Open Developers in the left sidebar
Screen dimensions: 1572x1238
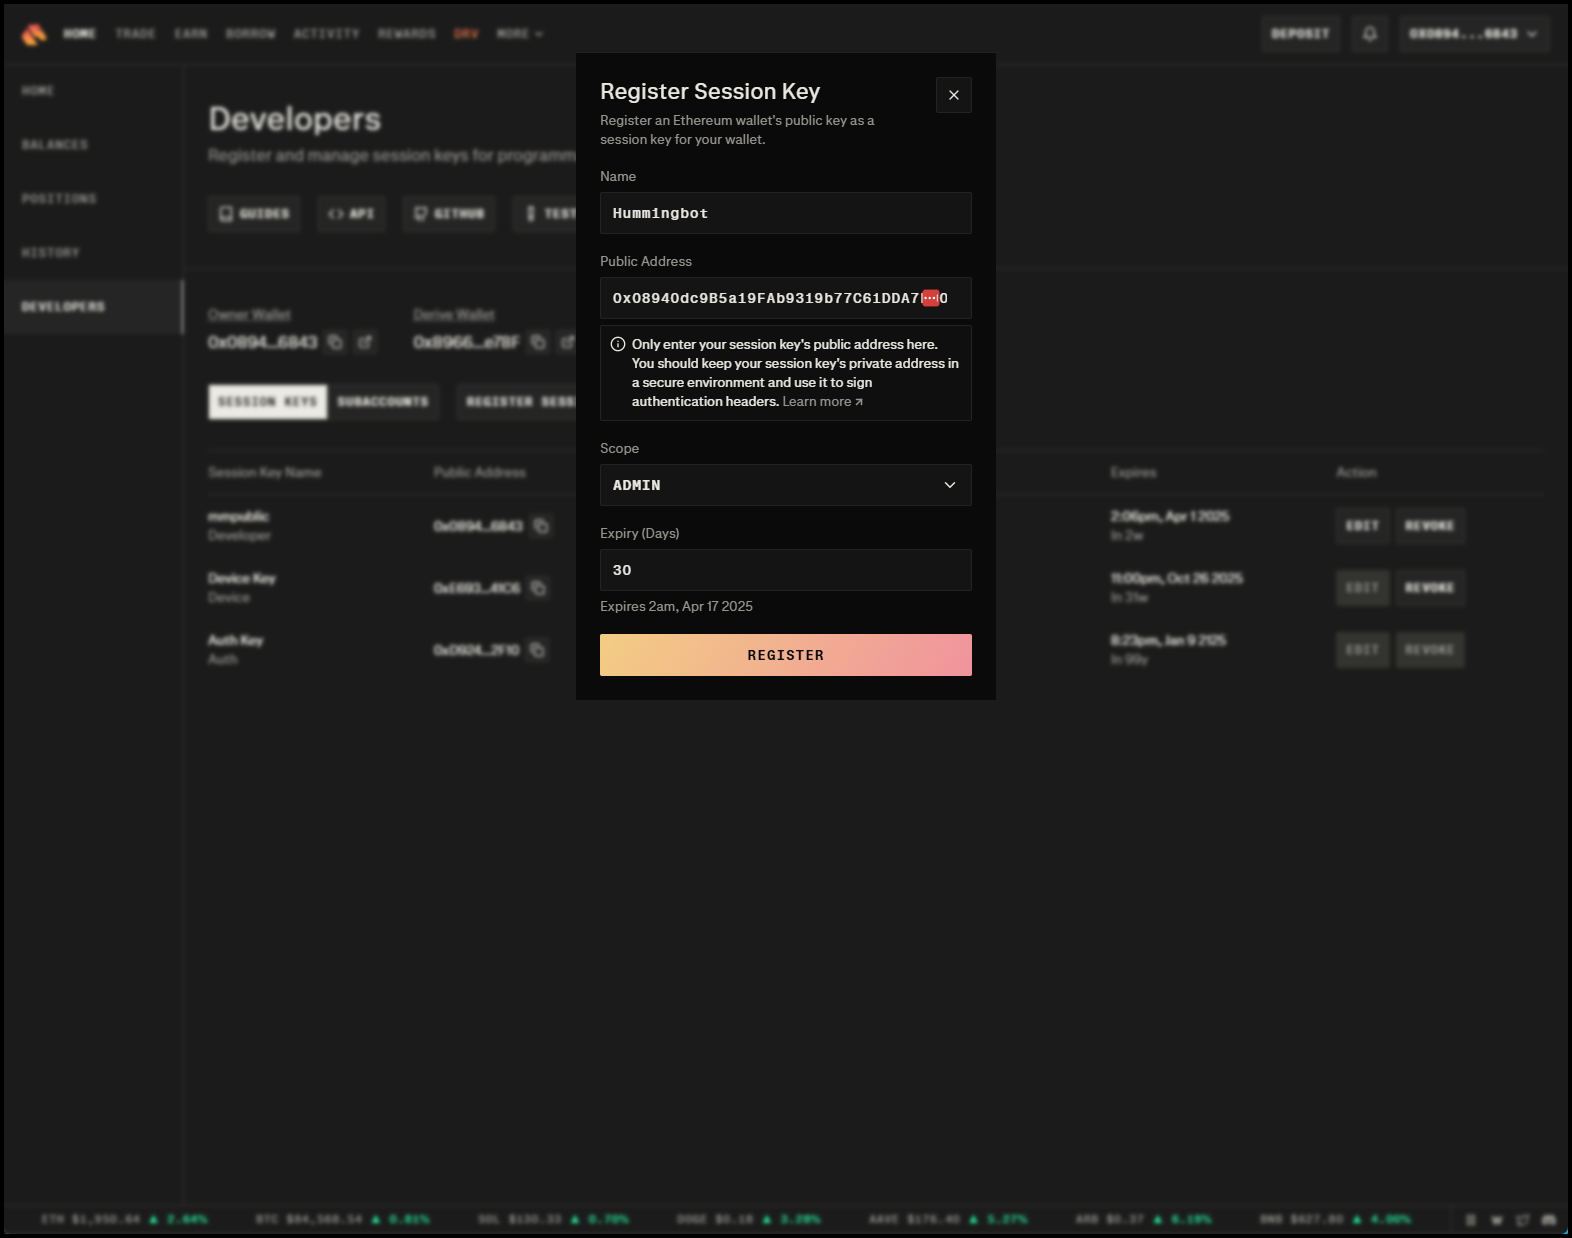(x=63, y=307)
